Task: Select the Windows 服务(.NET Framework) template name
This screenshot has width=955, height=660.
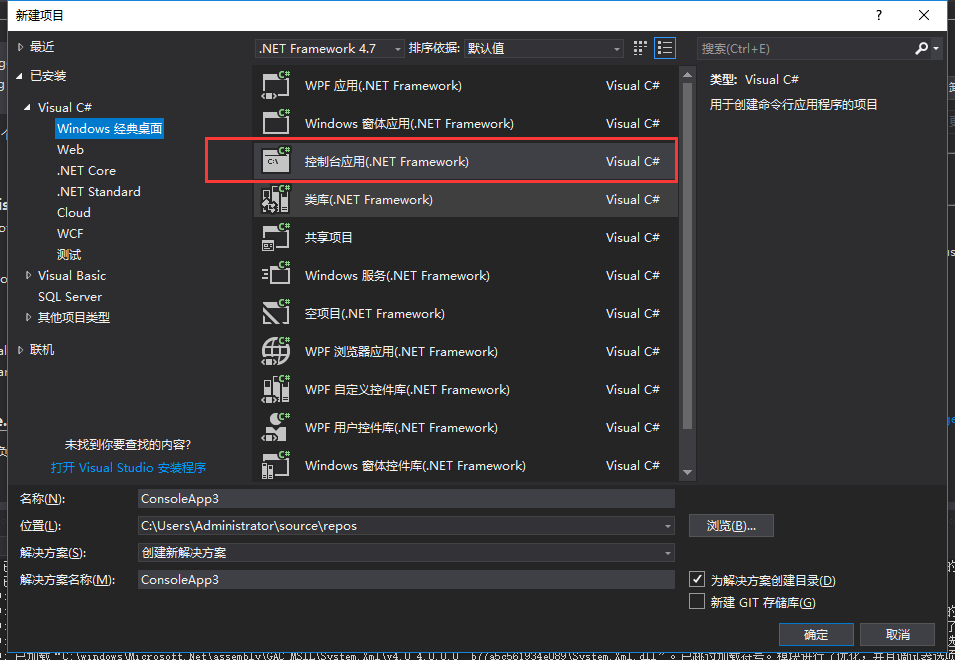Action: tap(397, 275)
